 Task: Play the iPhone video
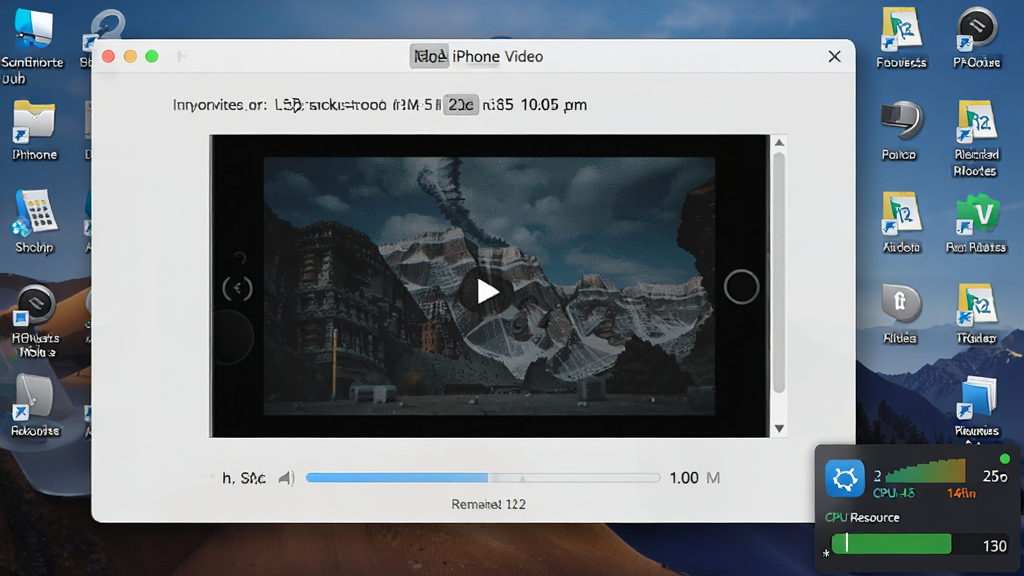click(487, 291)
